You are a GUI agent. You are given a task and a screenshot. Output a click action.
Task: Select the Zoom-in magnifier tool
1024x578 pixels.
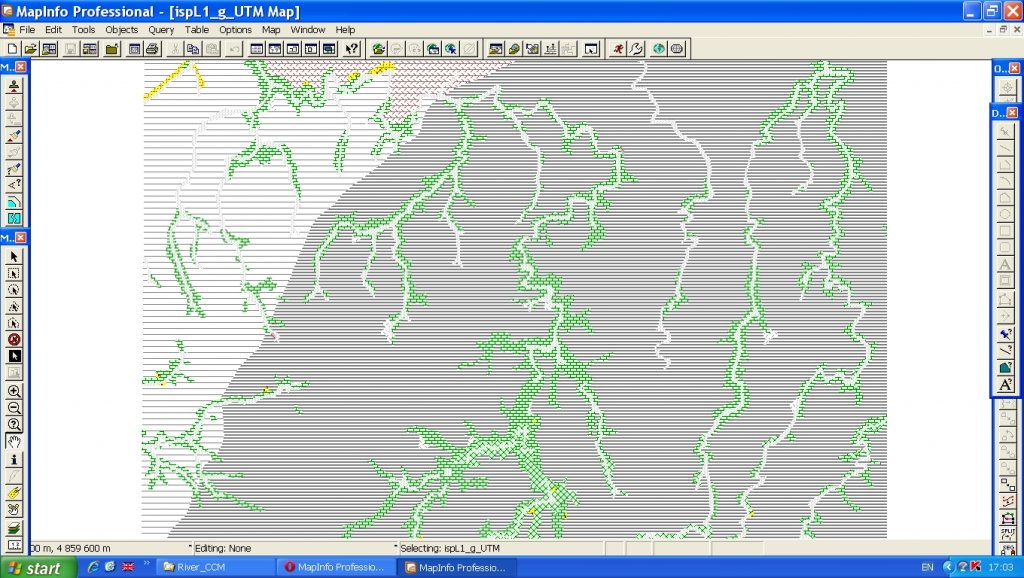click(14, 392)
